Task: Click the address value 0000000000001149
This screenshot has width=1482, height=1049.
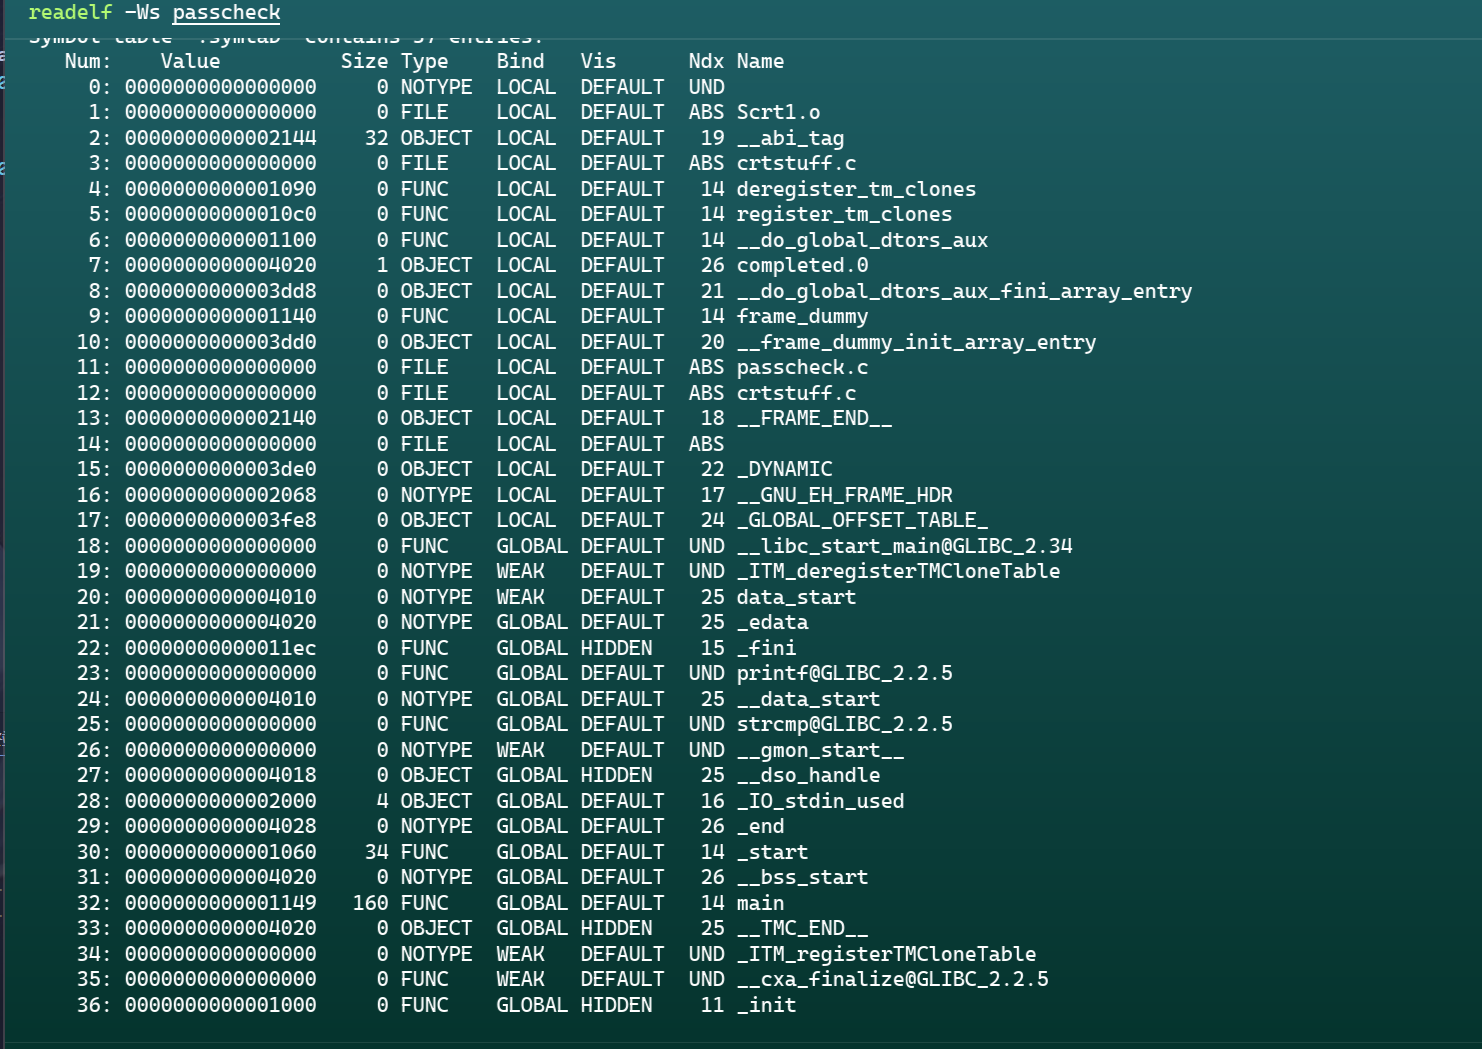Action: point(220,904)
